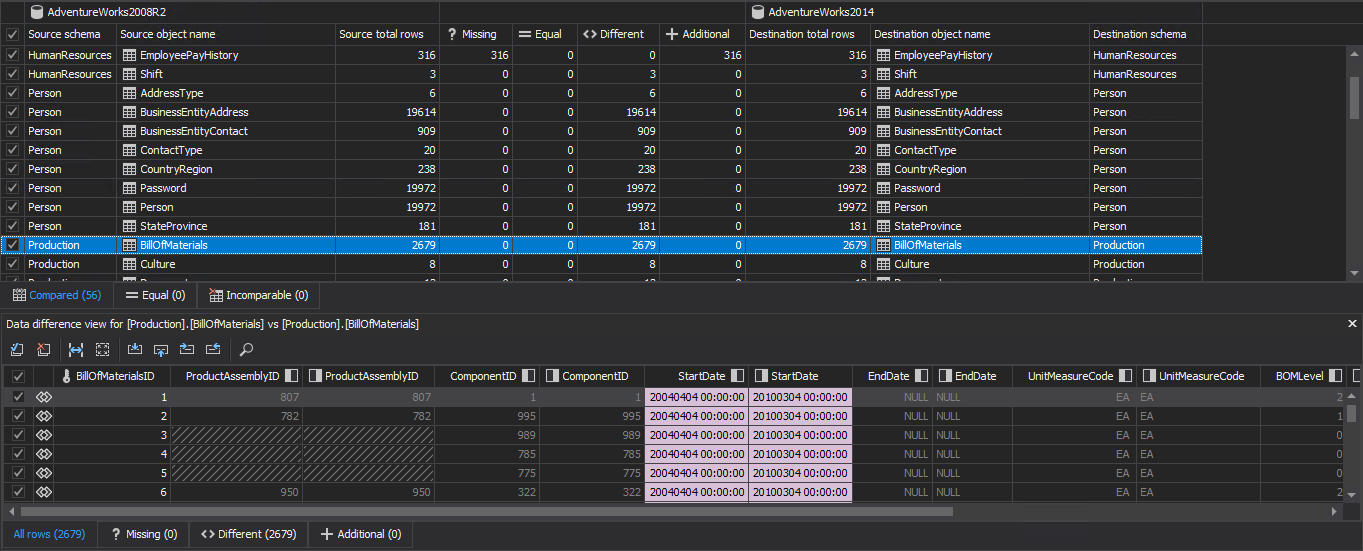Close the Data difference view panel
The image size is (1363, 551).
1352,324
